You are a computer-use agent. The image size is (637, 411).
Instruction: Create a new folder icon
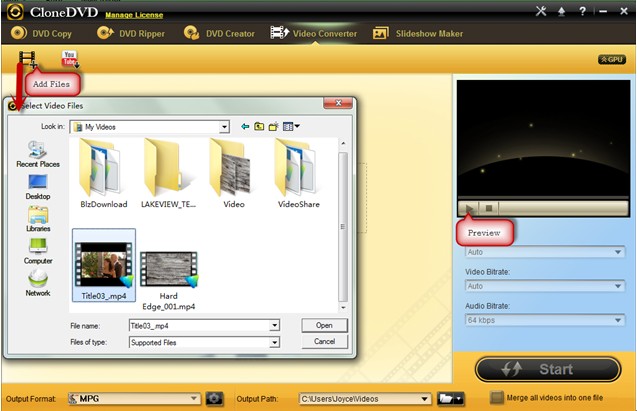pyautogui.click(x=273, y=127)
